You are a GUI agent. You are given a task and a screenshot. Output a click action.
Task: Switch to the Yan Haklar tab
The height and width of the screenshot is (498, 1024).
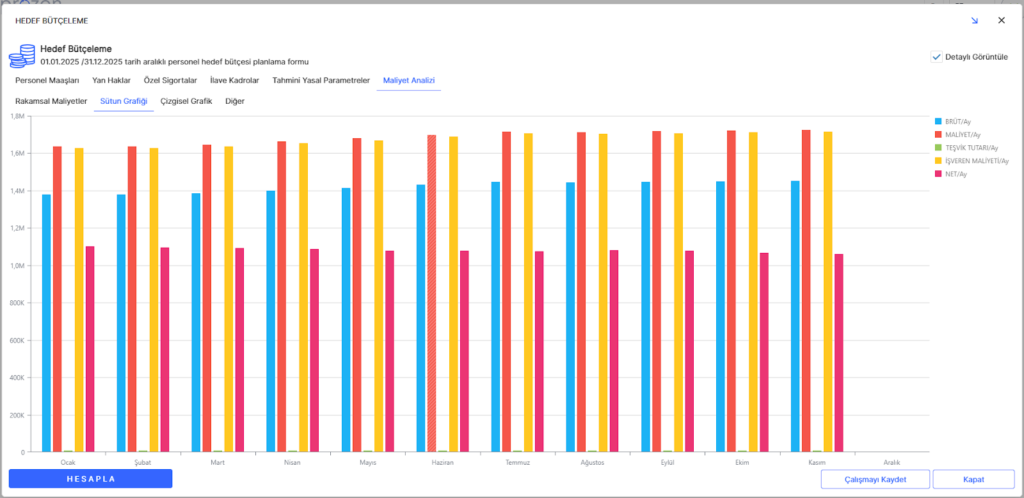tap(111, 80)
